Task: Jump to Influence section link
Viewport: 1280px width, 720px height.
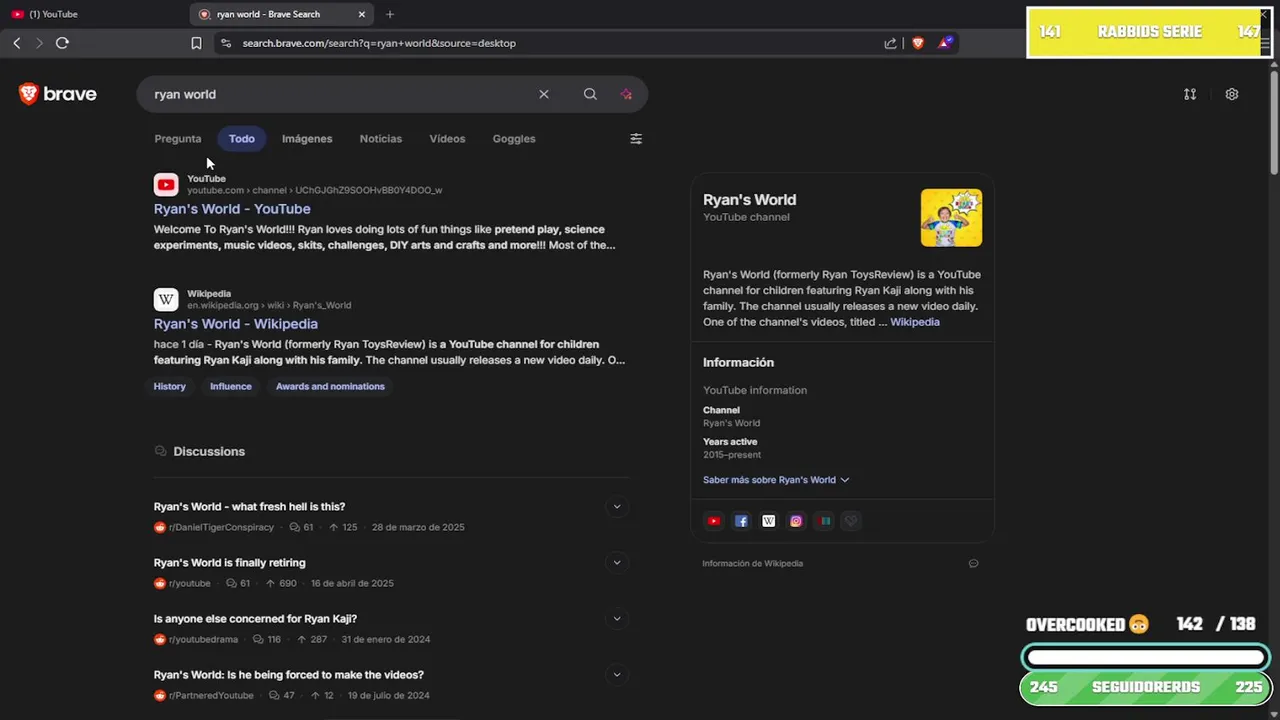Action: (231, 386)
